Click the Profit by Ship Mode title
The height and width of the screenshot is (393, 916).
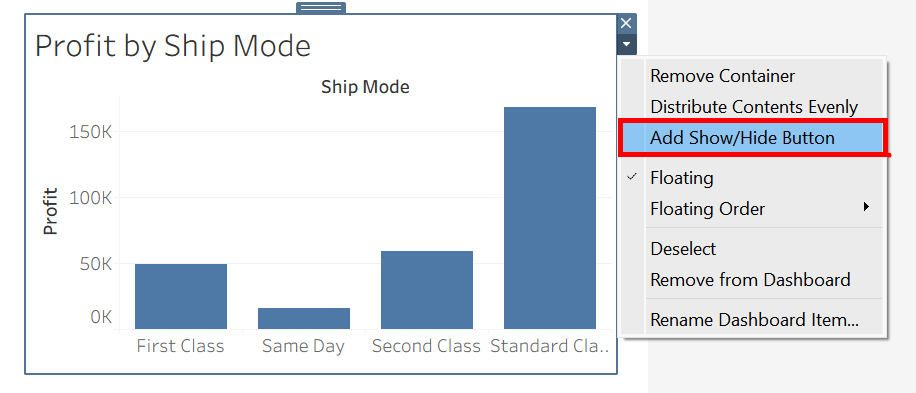click(x=173, y=46)
